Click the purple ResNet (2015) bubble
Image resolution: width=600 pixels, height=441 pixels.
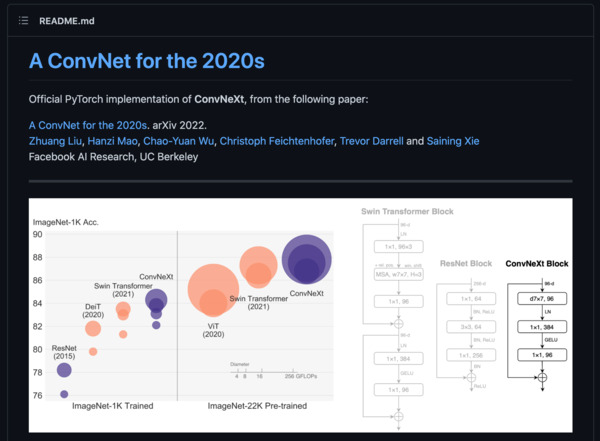click(64, 370)
